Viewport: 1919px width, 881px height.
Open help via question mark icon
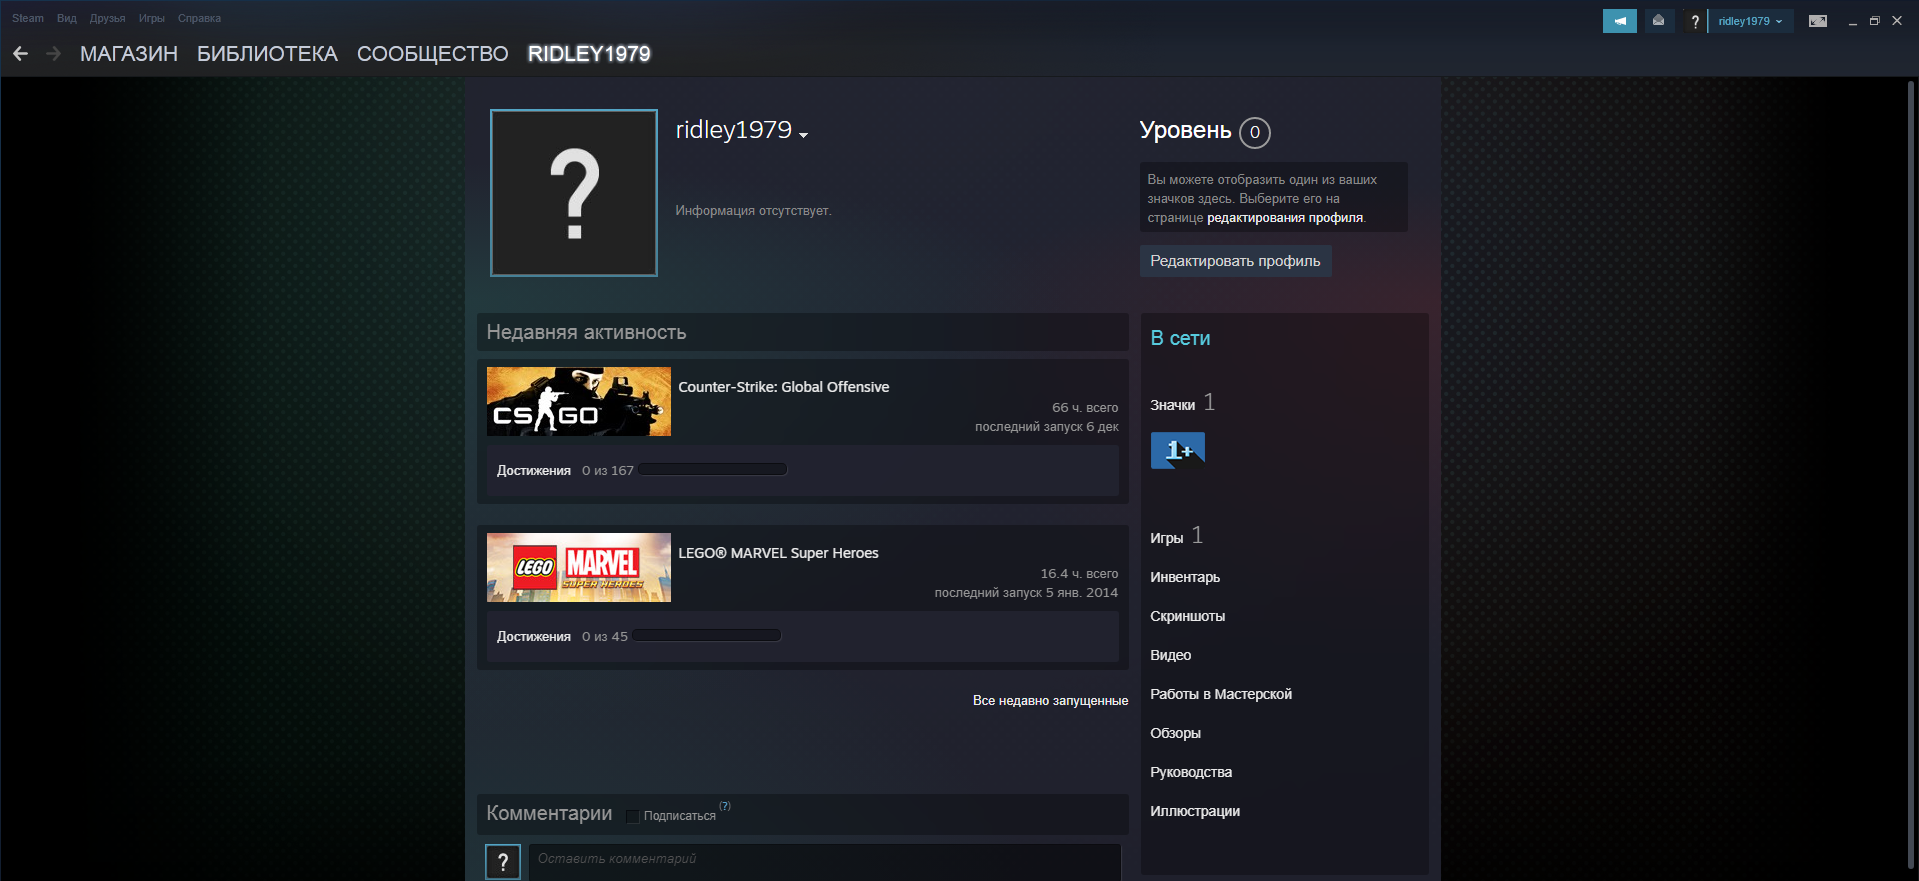click(x=1695, y=21)
